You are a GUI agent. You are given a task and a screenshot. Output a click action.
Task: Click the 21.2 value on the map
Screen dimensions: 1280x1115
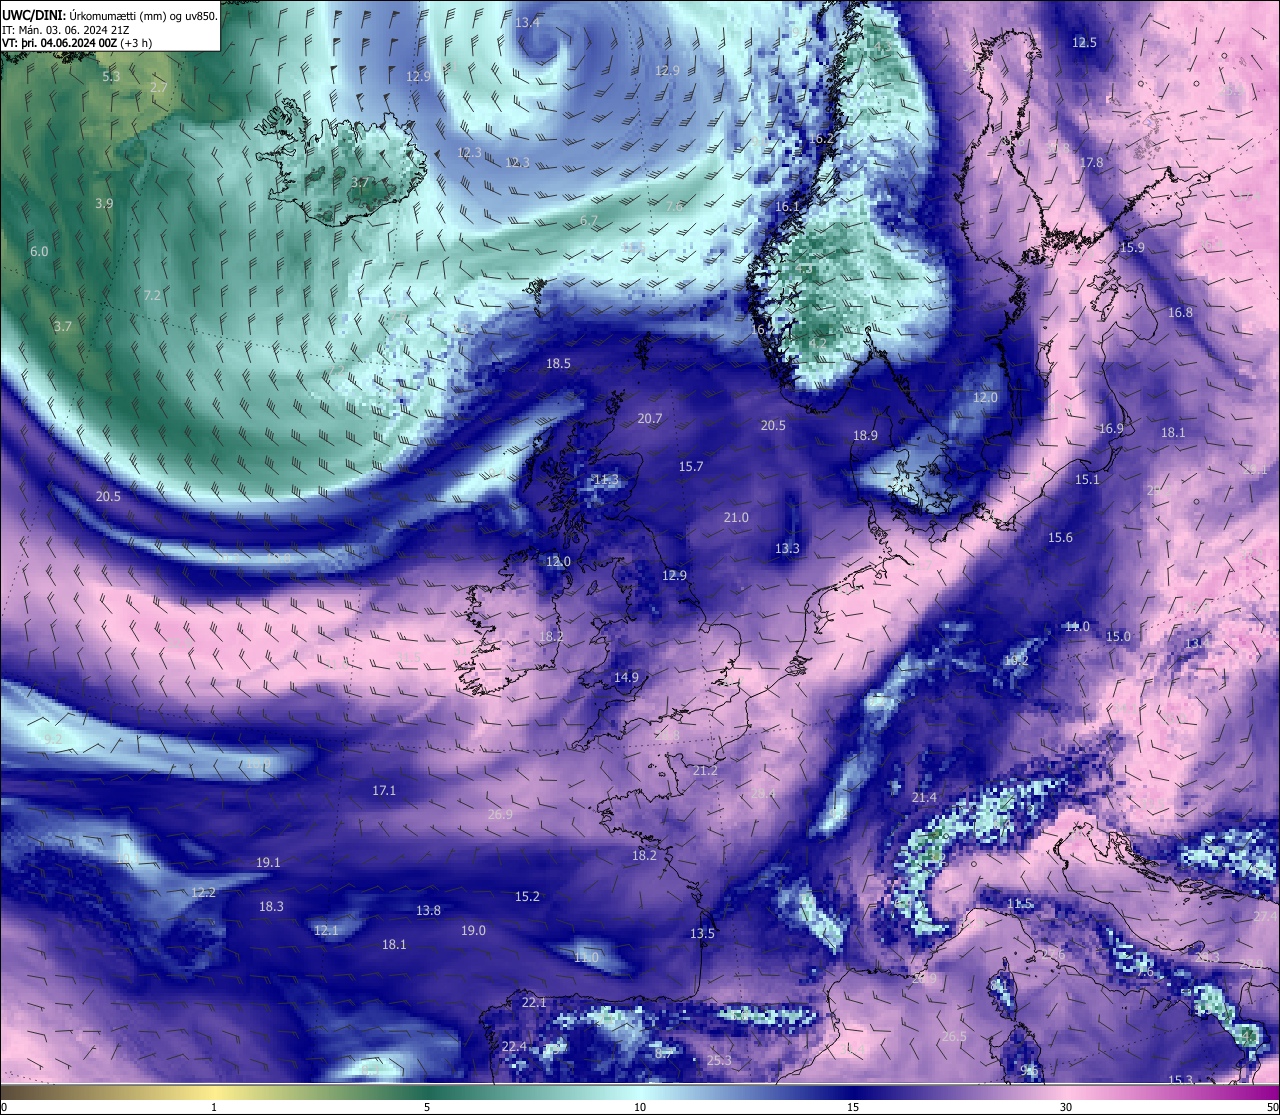[705, 770]
